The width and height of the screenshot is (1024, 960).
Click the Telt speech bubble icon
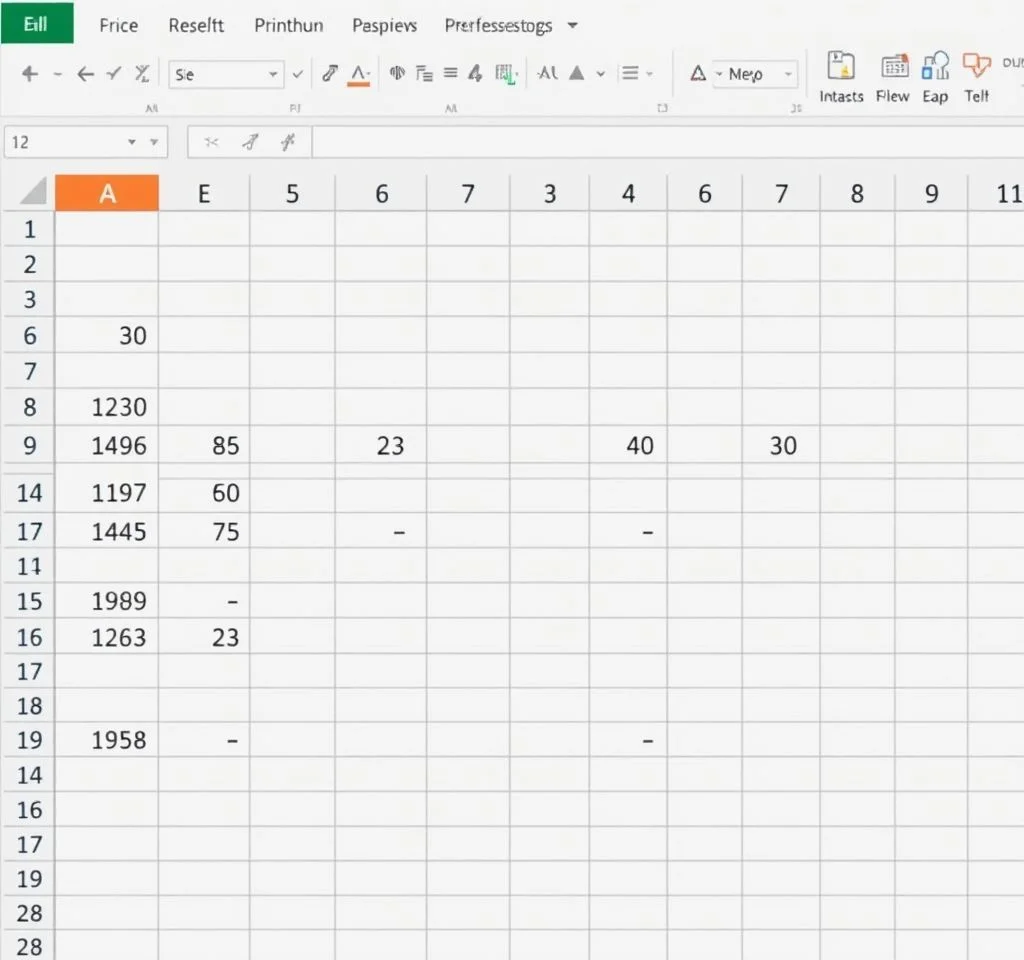click(x=976, y=68)
